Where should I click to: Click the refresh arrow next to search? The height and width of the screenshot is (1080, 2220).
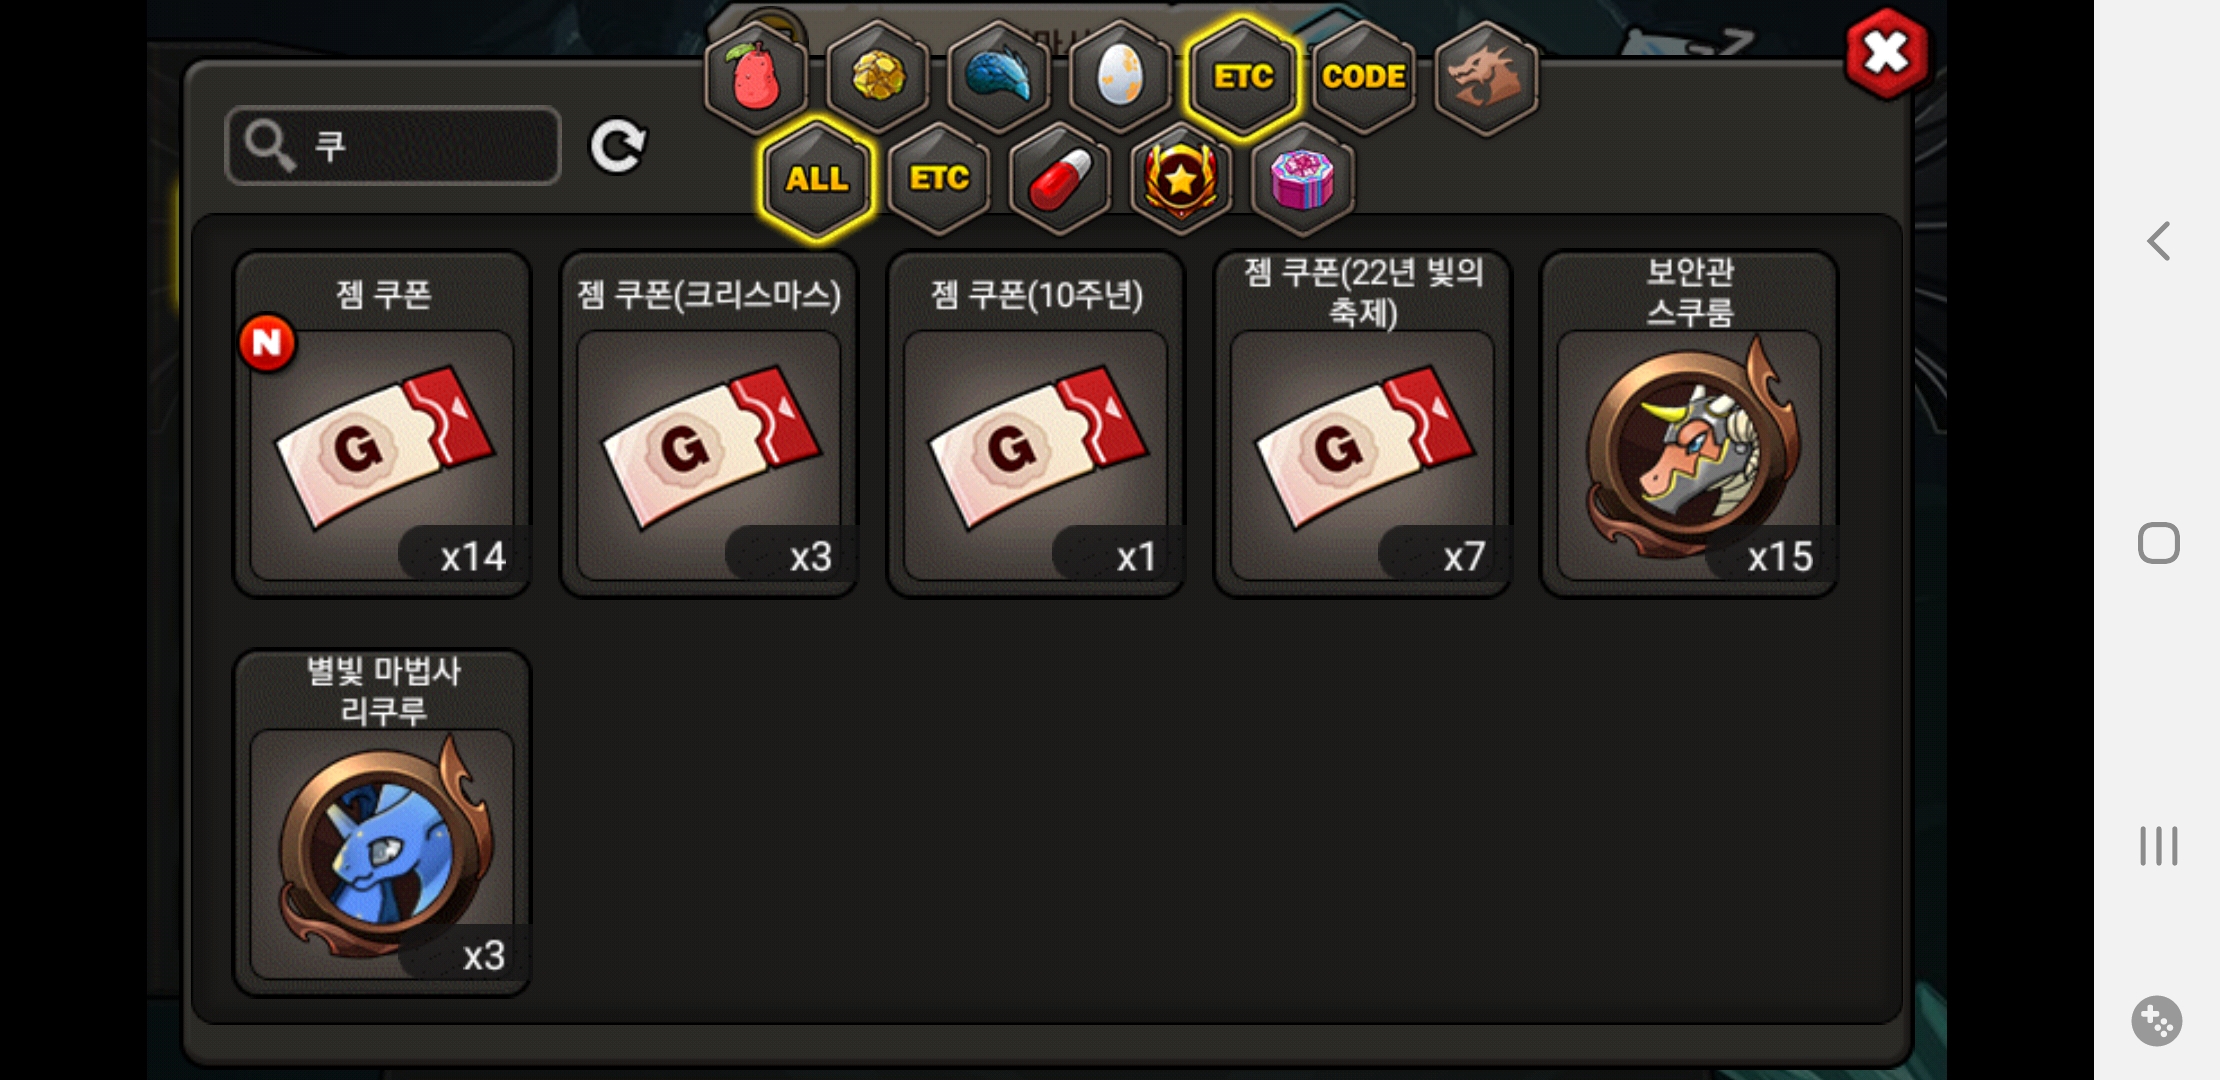coord(618,146)
